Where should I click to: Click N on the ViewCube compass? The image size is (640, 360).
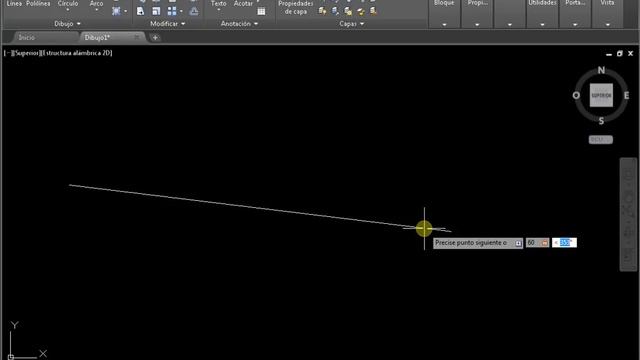click(x=601, y=70)
